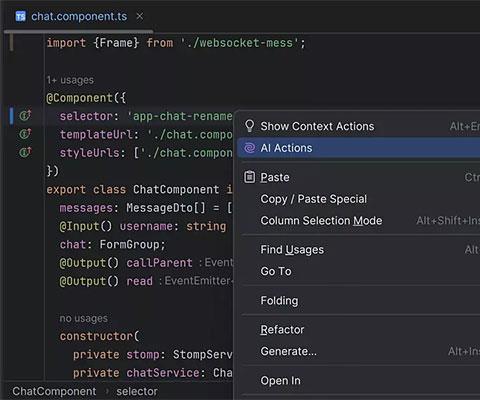The height and width of the screenshot is (400, 480).
Task: Click gutter override icon beside selector line
Action: pos(25,115)
